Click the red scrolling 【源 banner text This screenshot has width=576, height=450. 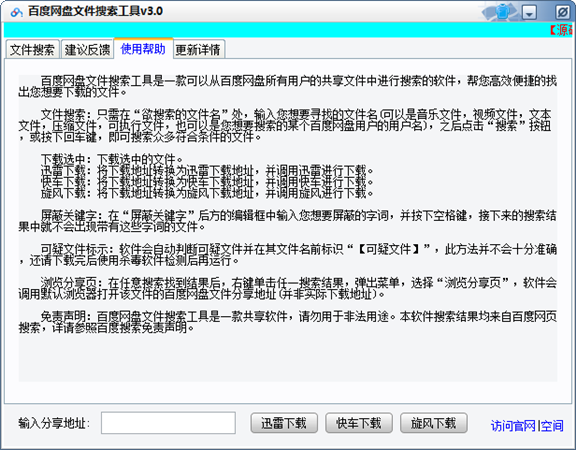[x=561, y=30]
